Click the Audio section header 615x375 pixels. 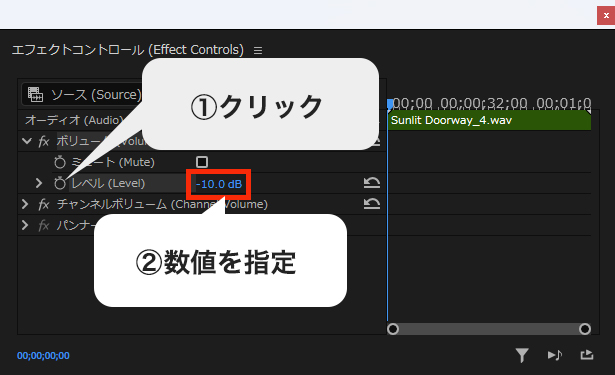point(74,120)
